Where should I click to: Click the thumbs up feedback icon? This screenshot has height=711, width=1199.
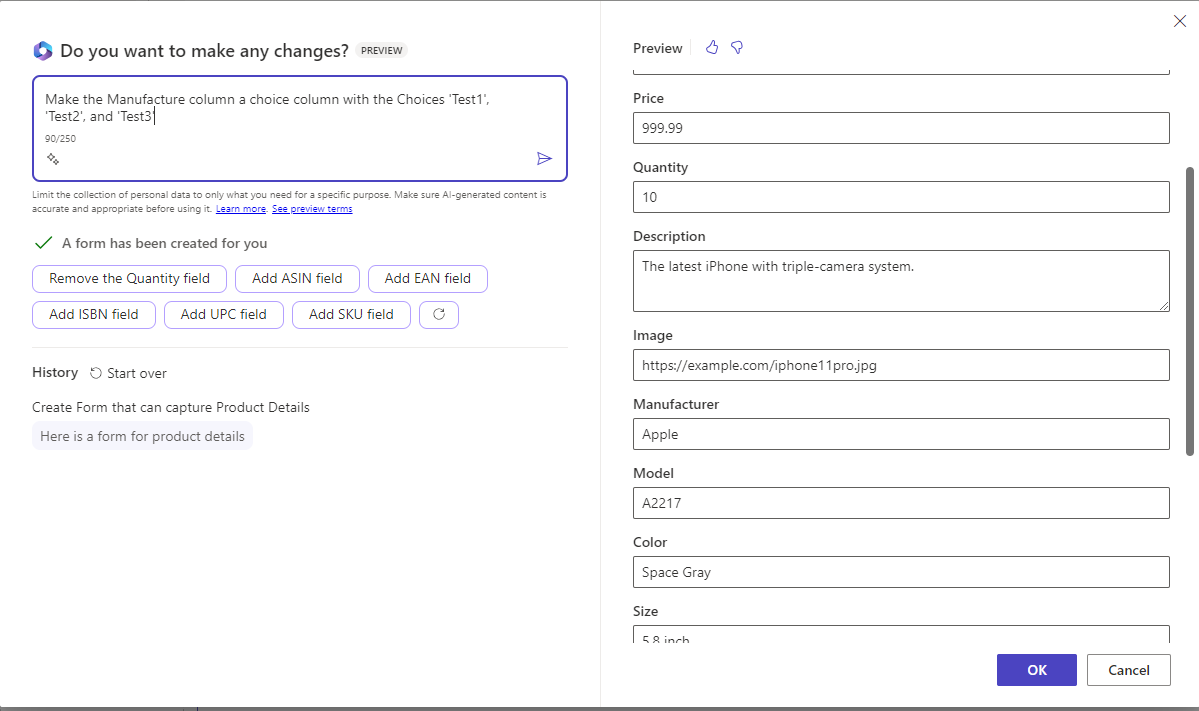(x=712, y=48)
